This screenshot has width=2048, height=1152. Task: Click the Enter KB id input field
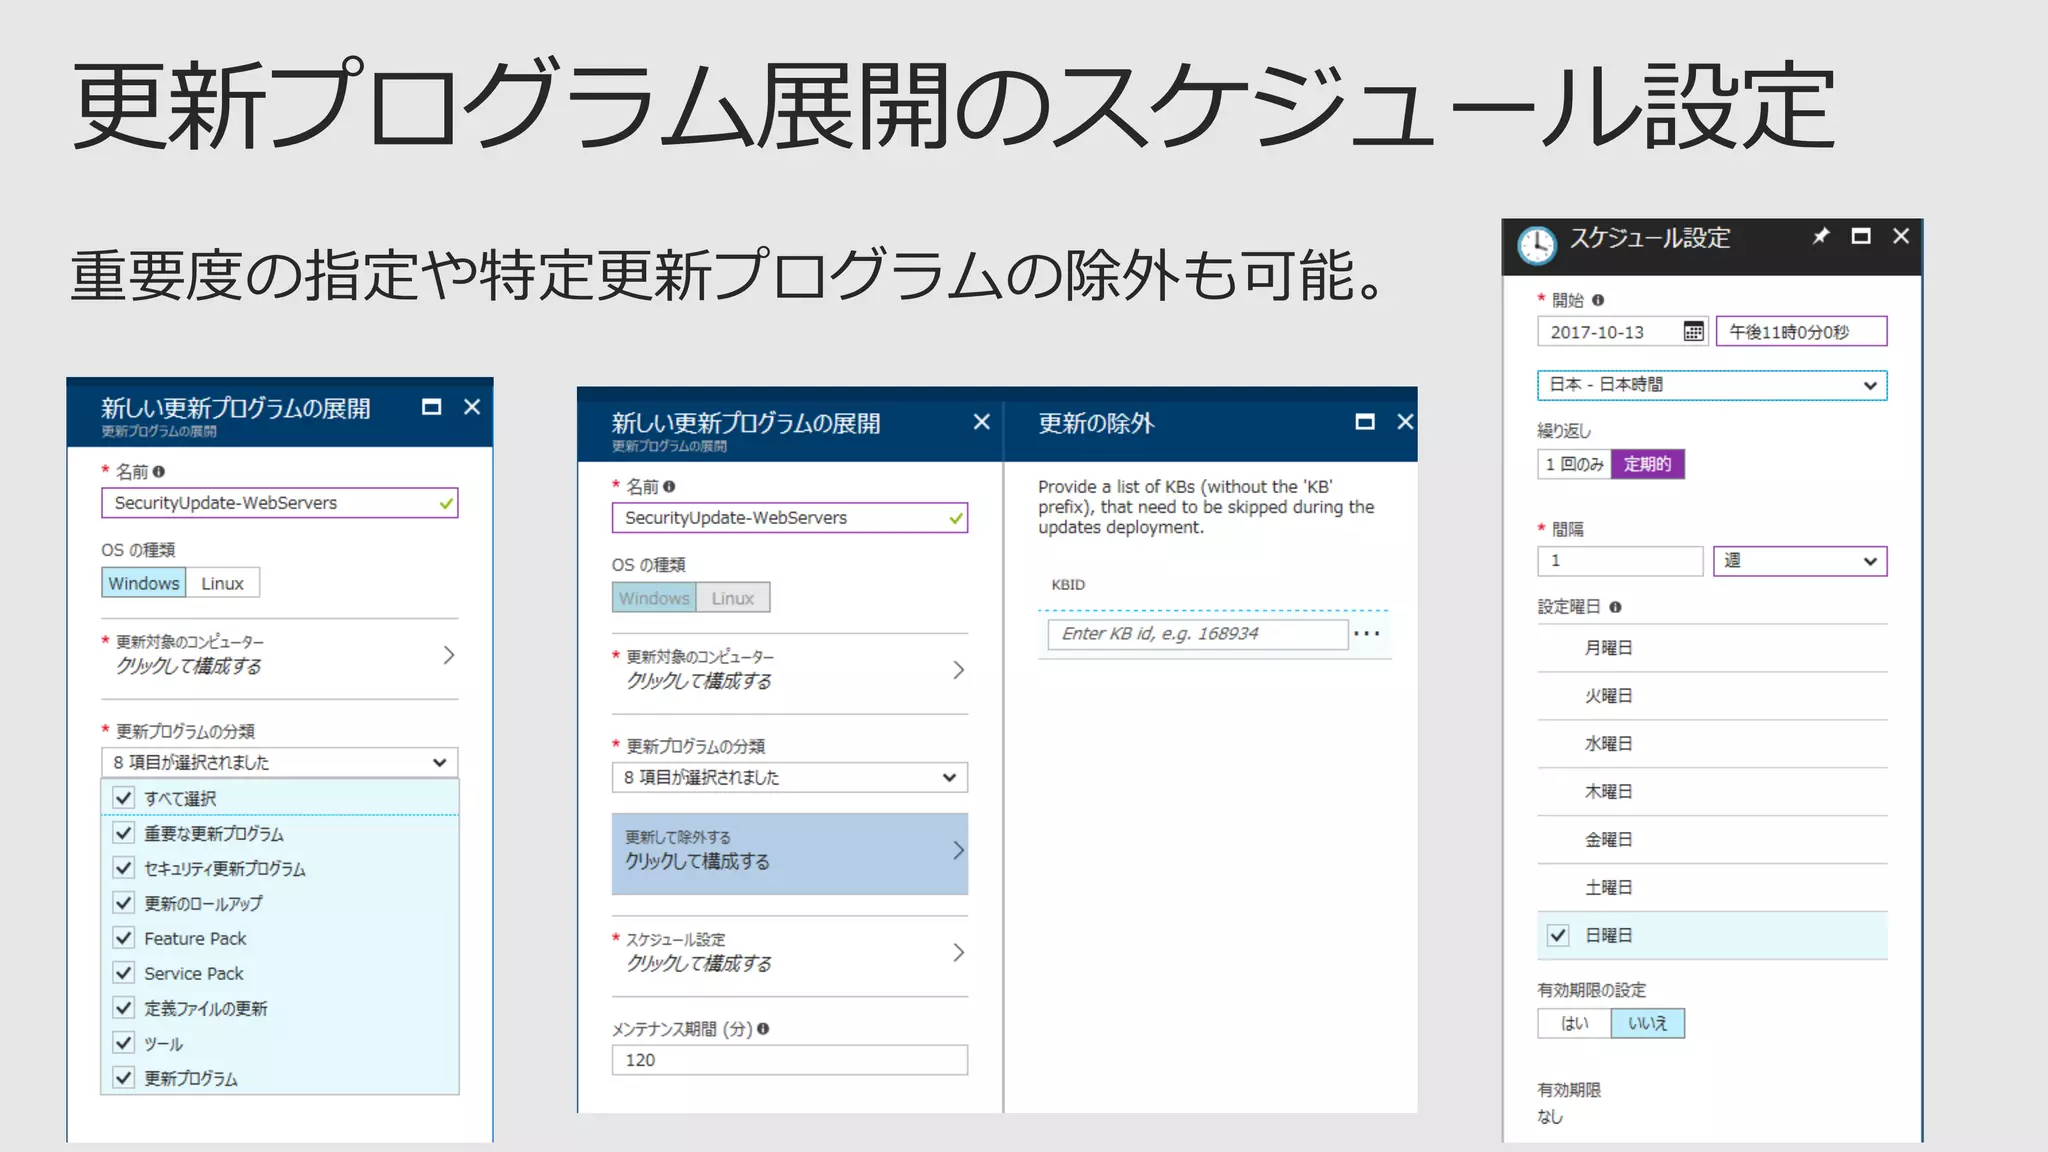pos(1197,634)
